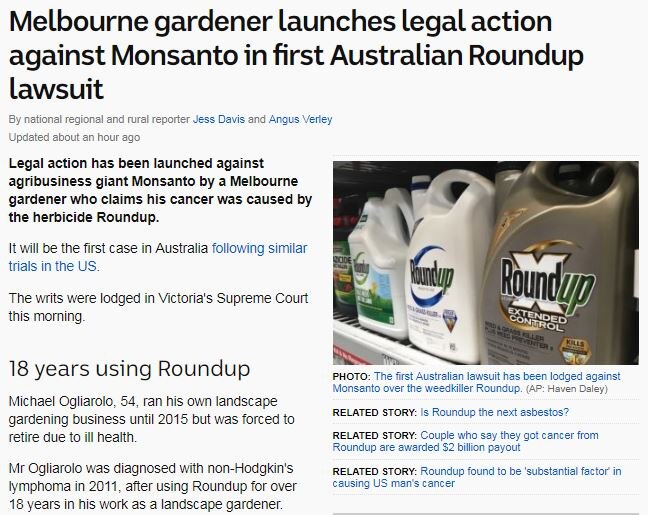Viewport: 648px width, 515px height.
Task: Click the 'By national regional and rural reporter' byline text
Action: click(x=99, y=119)
